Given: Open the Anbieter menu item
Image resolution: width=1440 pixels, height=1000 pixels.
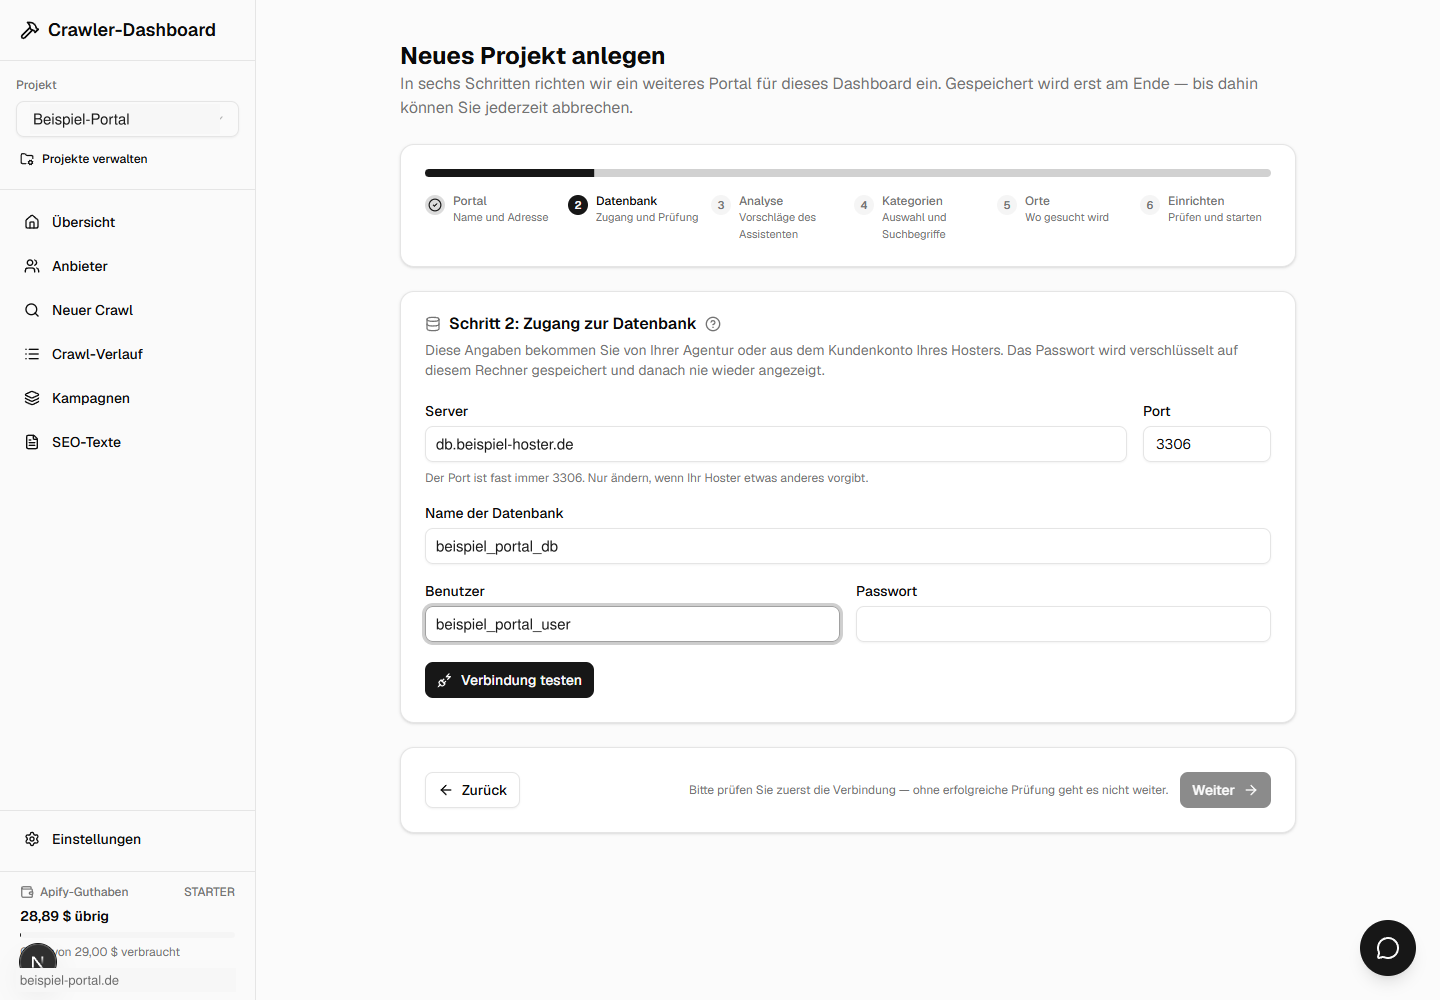Looking at the screenshot, I should click(x=127, y=266).
